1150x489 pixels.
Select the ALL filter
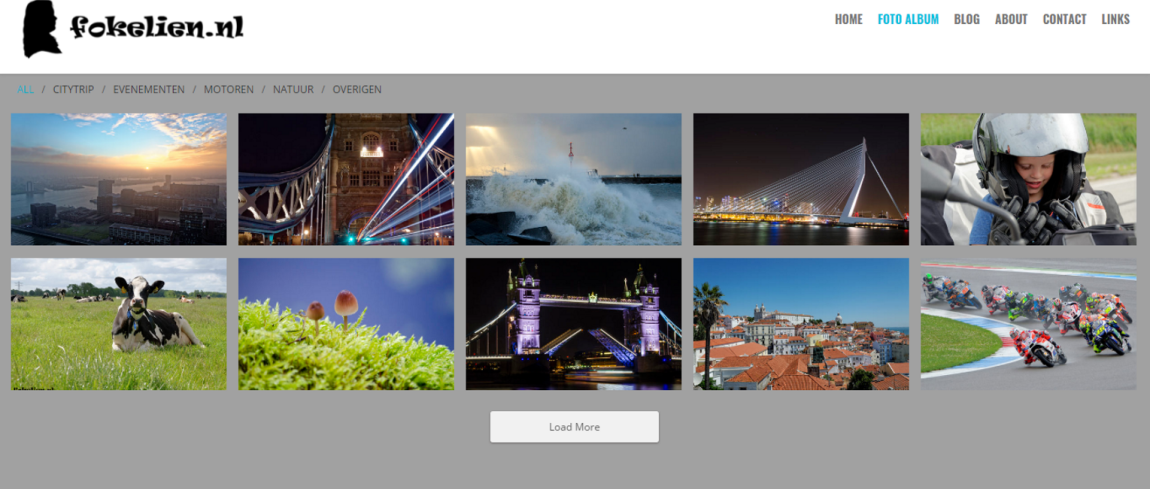pyautogui.click(x=26, y=89)
